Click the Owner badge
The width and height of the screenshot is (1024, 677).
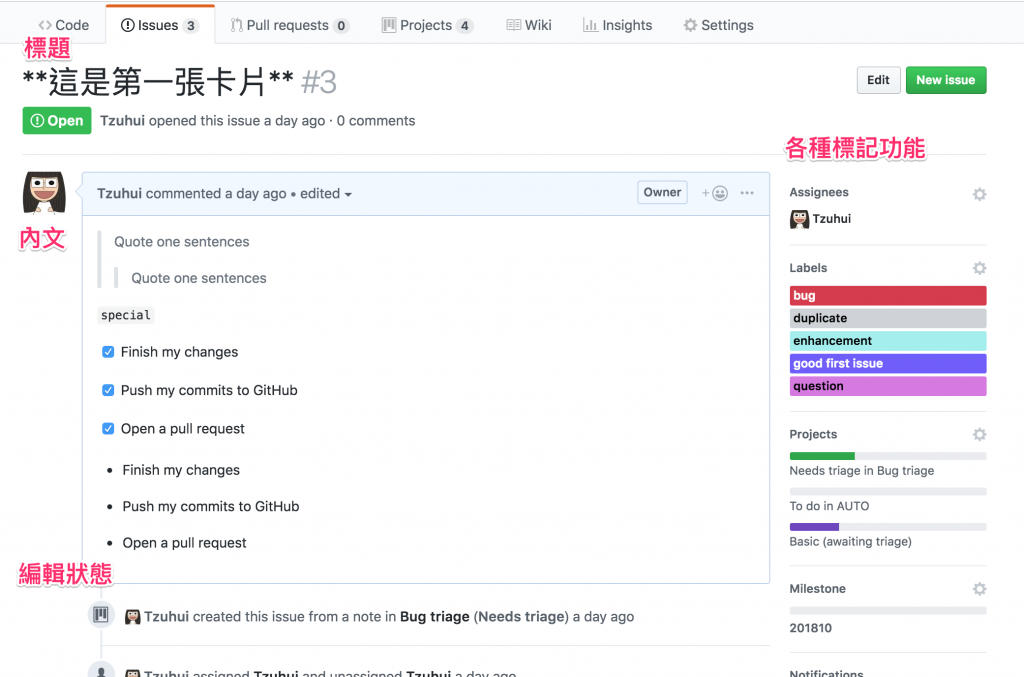click(x=662, y=192)
